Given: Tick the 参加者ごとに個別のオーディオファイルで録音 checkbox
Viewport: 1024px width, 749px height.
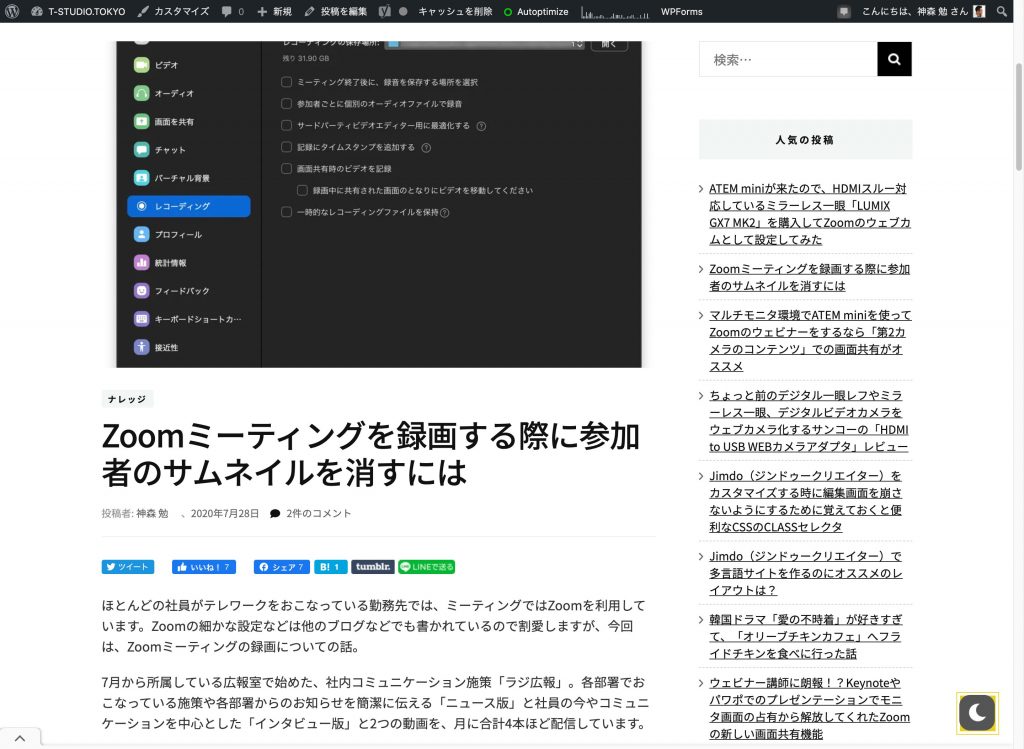Looking at the screenshot, I should tap(286, 103).
